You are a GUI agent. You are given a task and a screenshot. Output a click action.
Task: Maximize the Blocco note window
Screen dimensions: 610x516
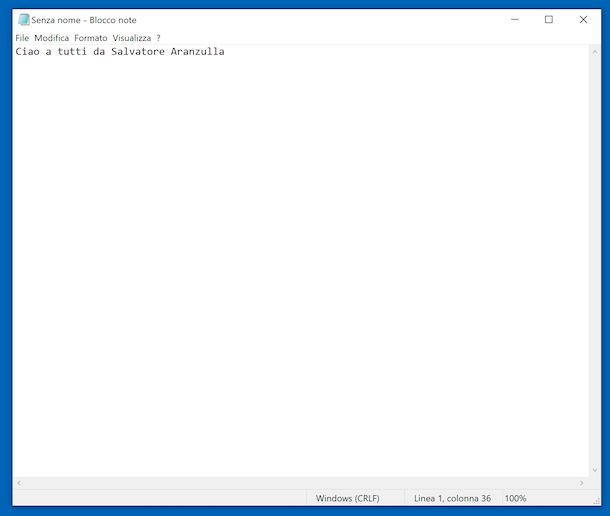point(549,19)
